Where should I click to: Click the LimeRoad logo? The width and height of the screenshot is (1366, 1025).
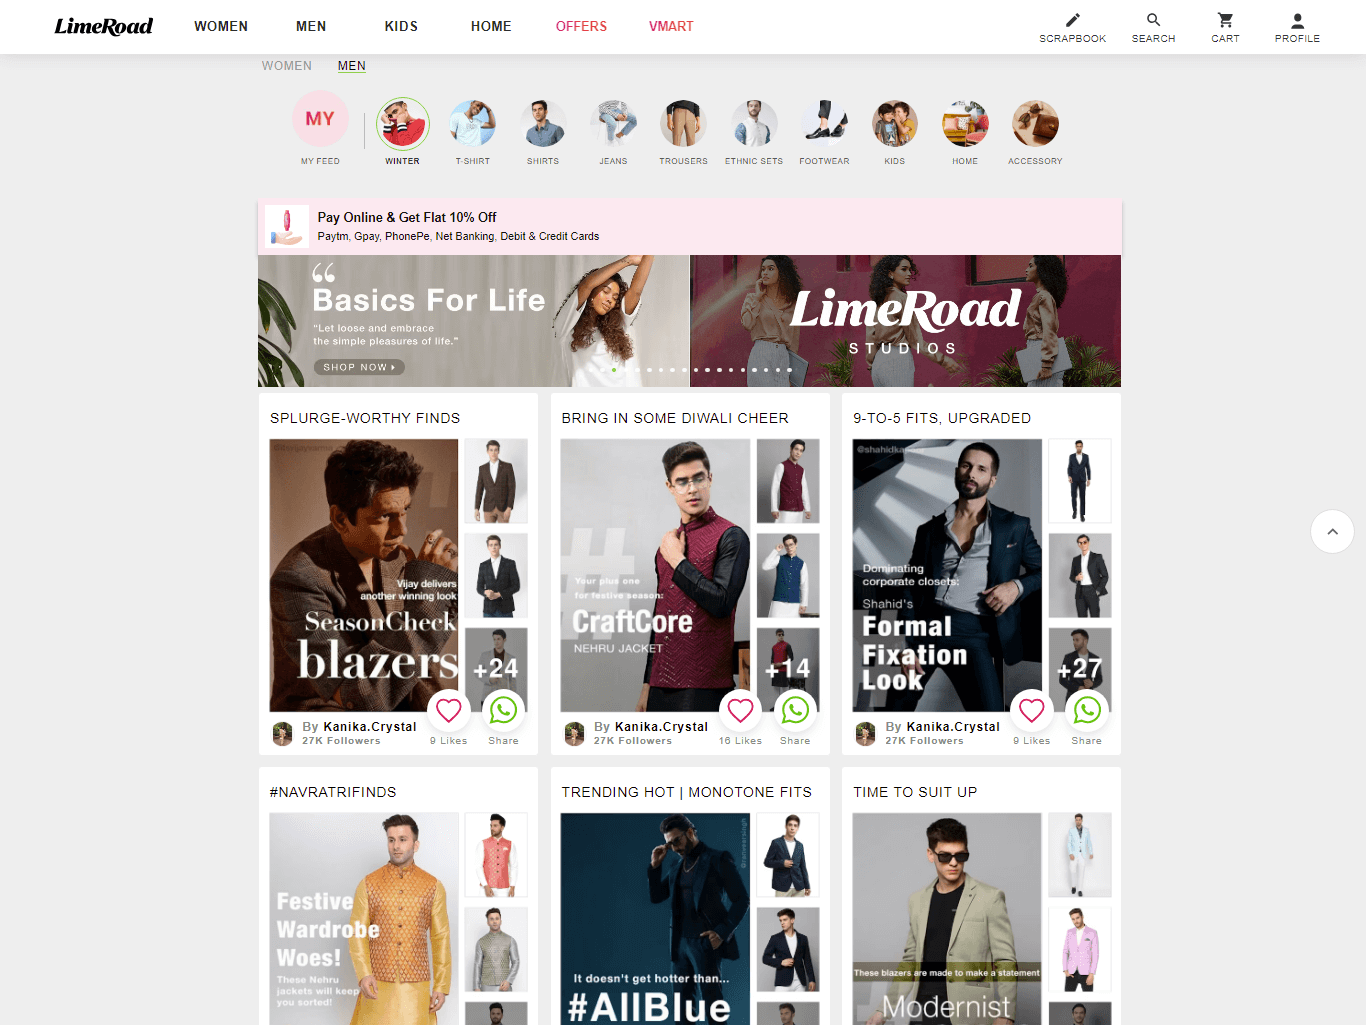104,26
